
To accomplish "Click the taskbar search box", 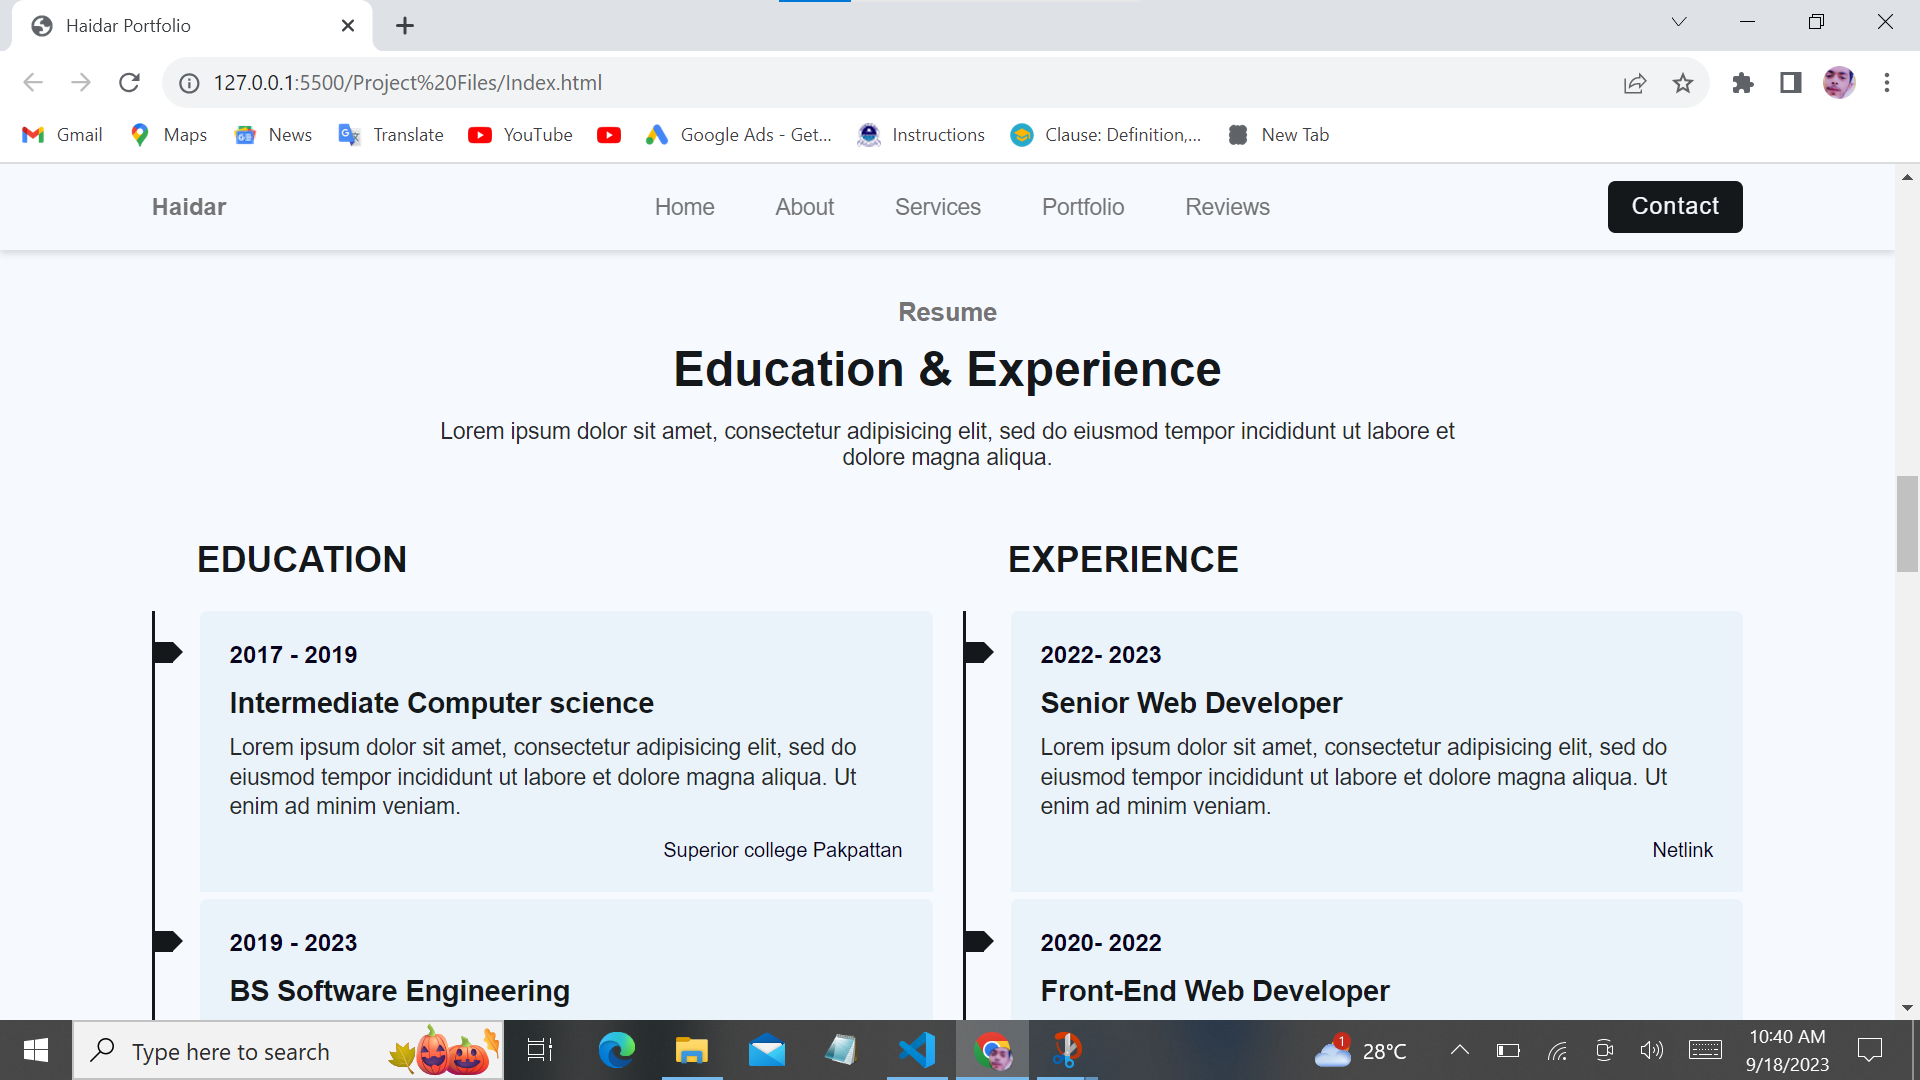I will pos(288,1051).
